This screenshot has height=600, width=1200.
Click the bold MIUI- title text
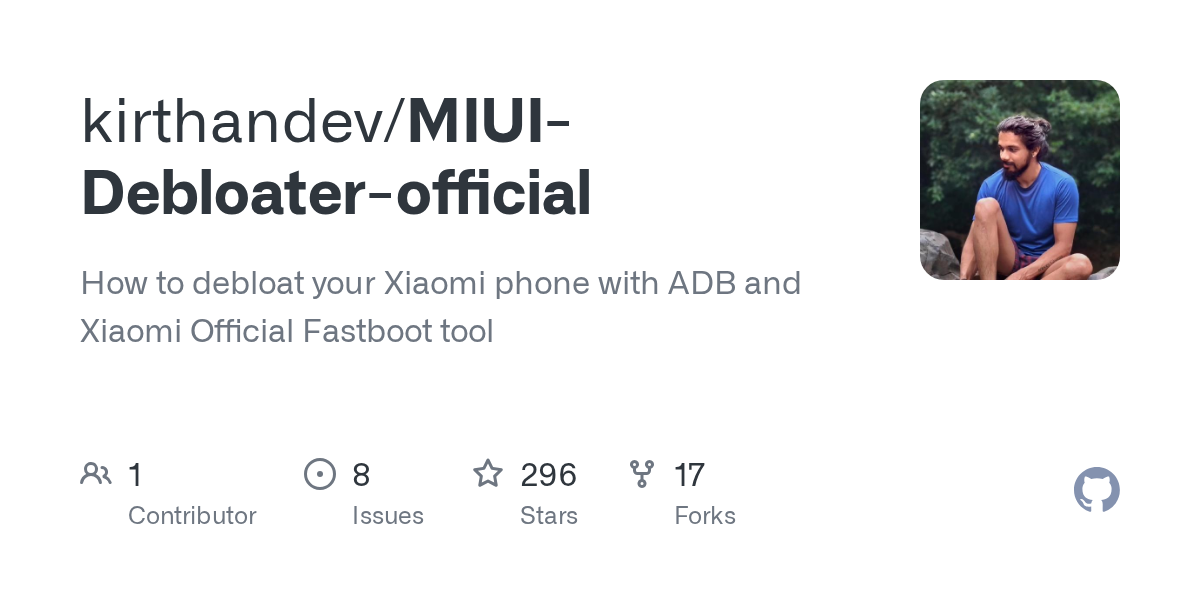coord(489,122)
